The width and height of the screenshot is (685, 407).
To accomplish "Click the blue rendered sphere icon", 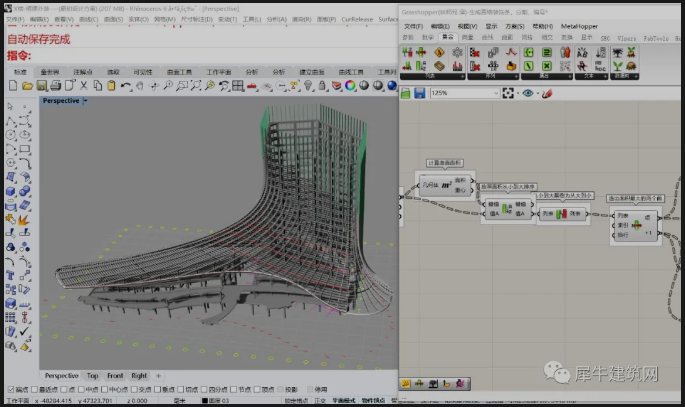I will pos(392,86).
